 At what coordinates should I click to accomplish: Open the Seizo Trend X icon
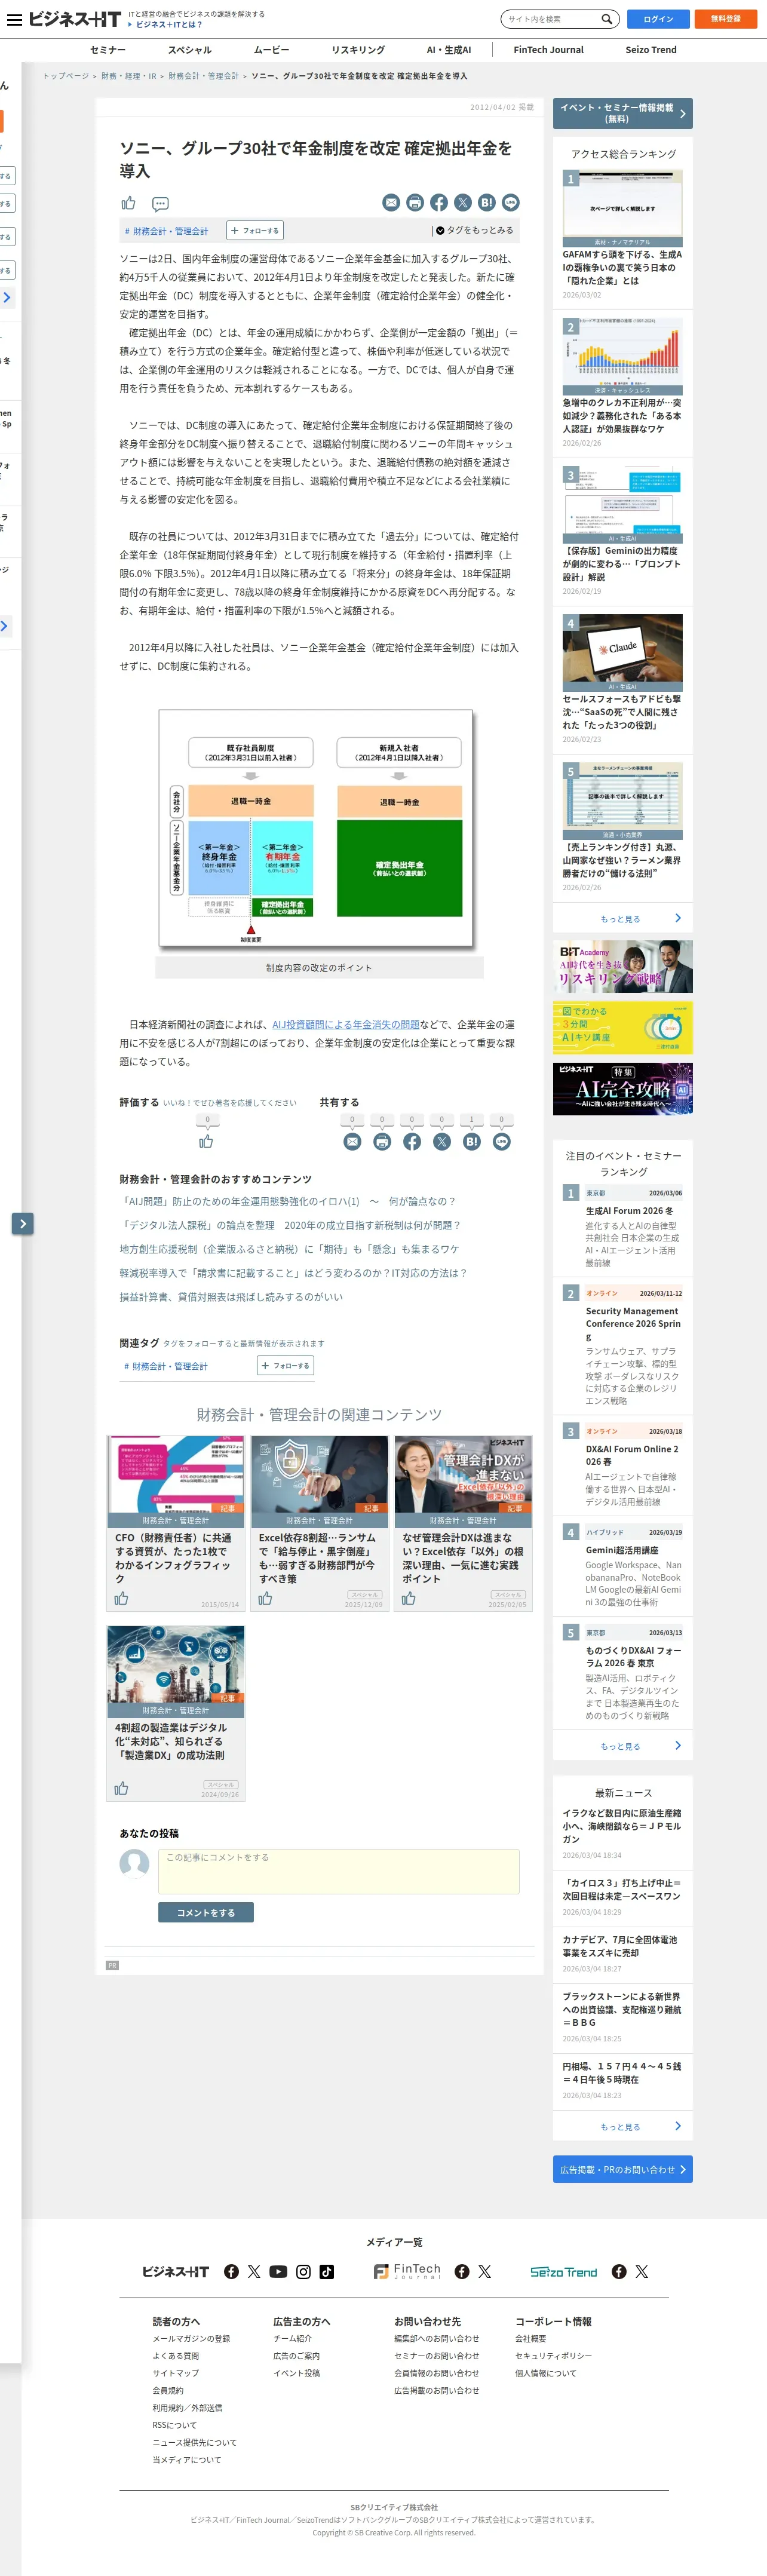(642, 2271)
